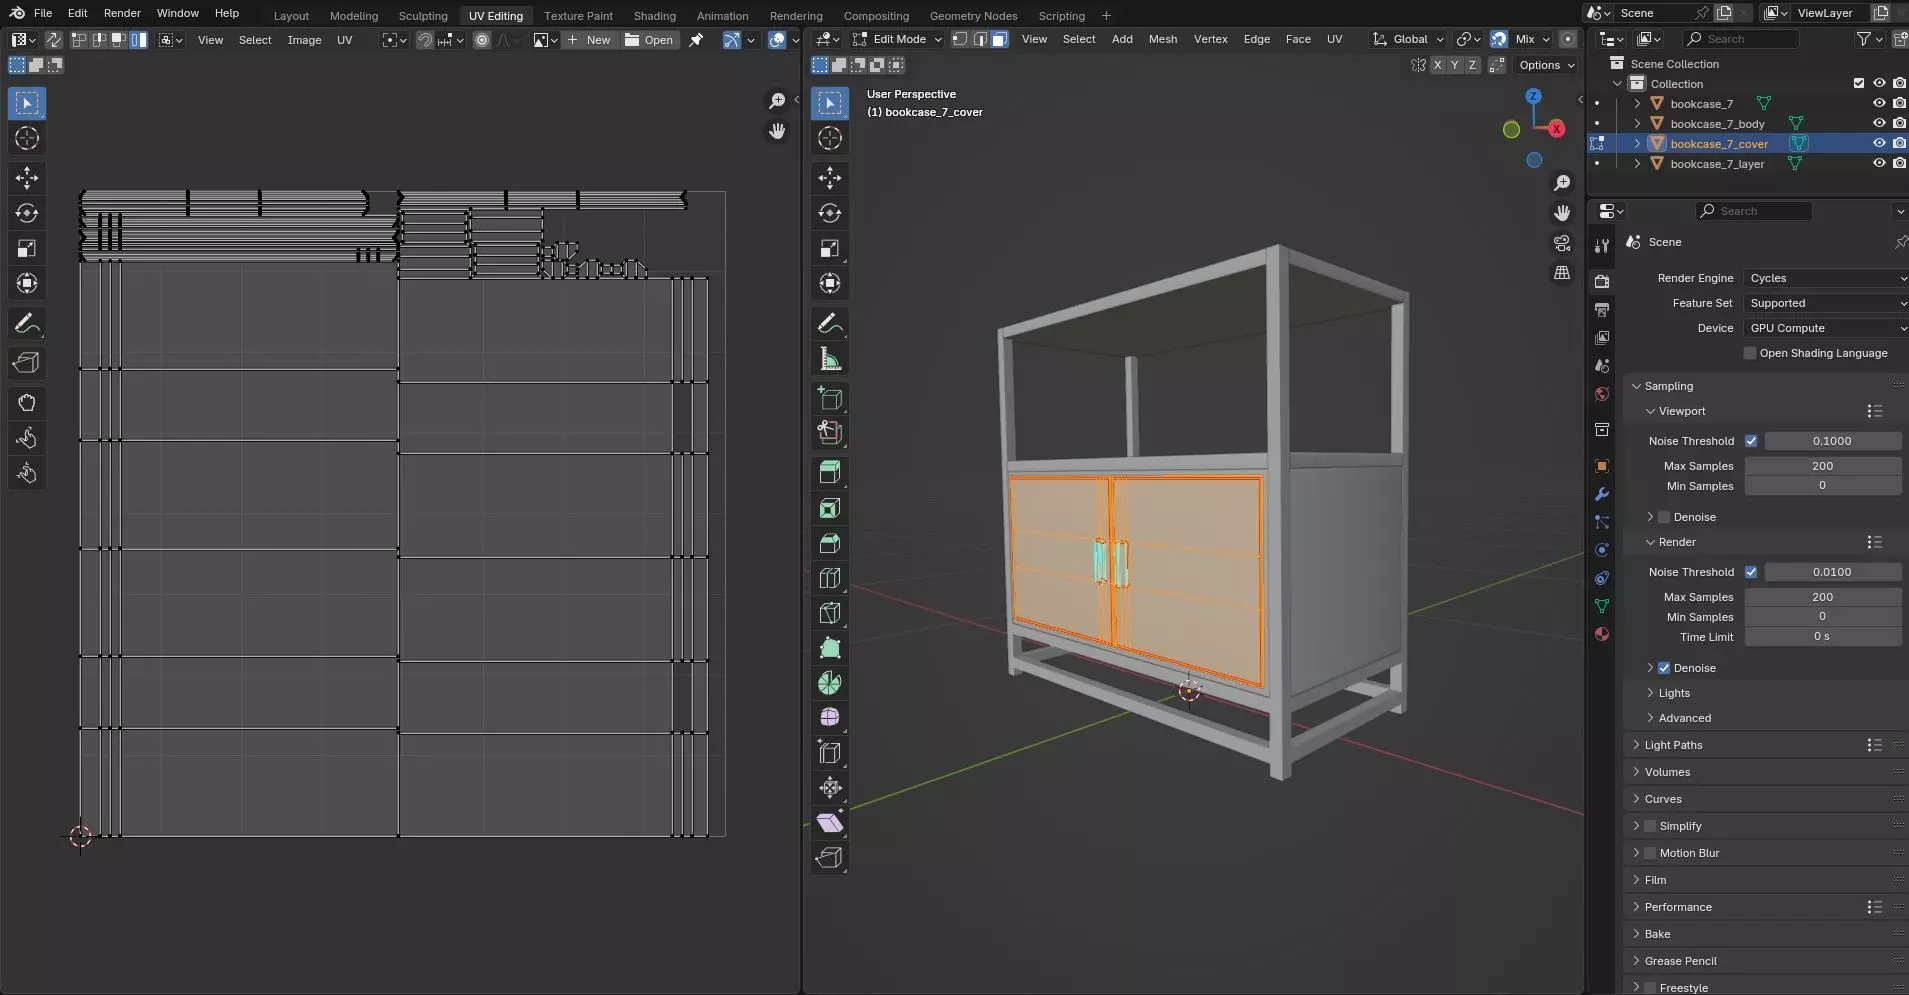Open the Options dropdown in 3D viewport

pyautogui.click(x=1546, y=65)
